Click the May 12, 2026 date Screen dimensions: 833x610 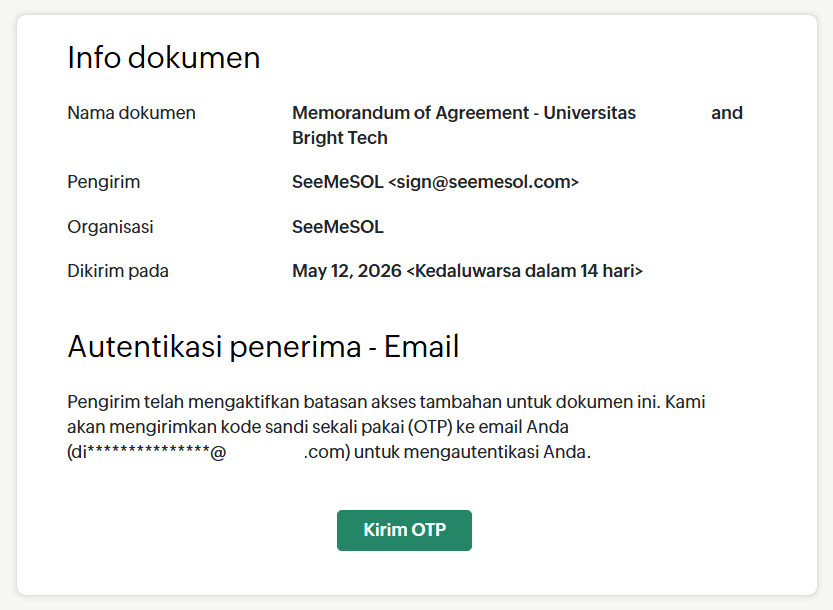[x=346, y=271]
